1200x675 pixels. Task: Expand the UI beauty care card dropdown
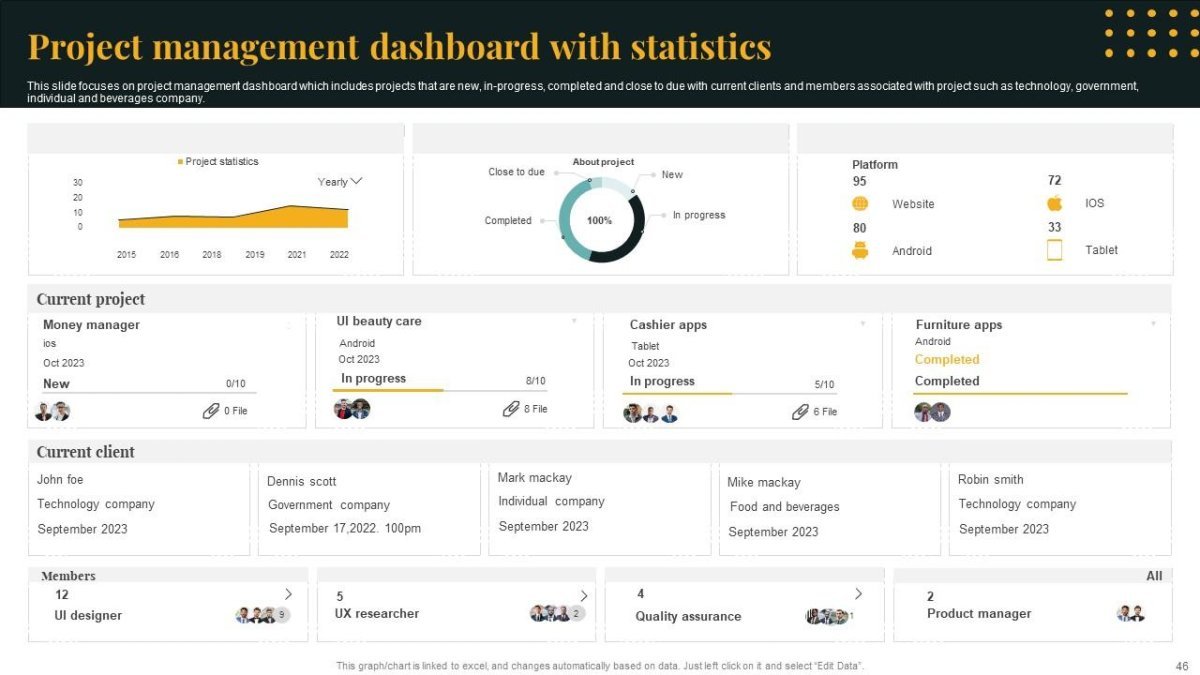click(574, 321)
